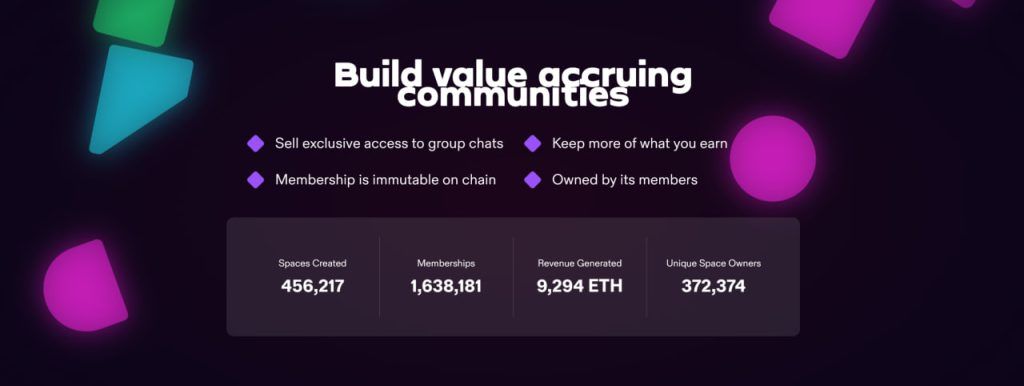Click the magenta square near the top right

[x=822, y=24]
